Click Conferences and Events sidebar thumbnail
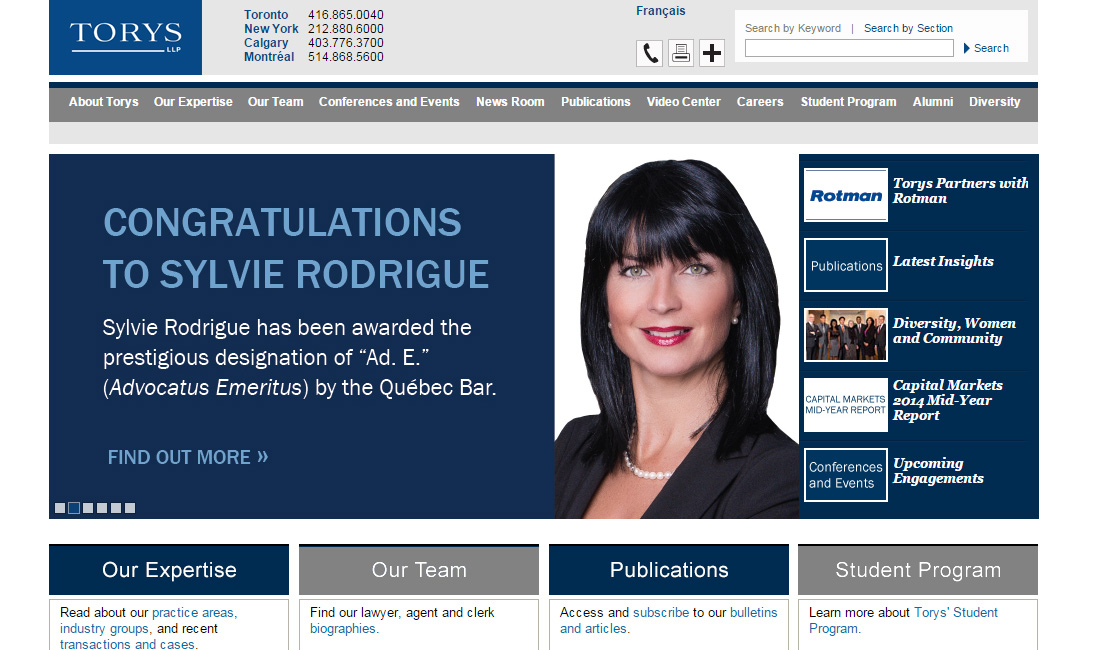The width and height of the screenshot is (1100, 650). pyautogui.click(x=845, y=475)
